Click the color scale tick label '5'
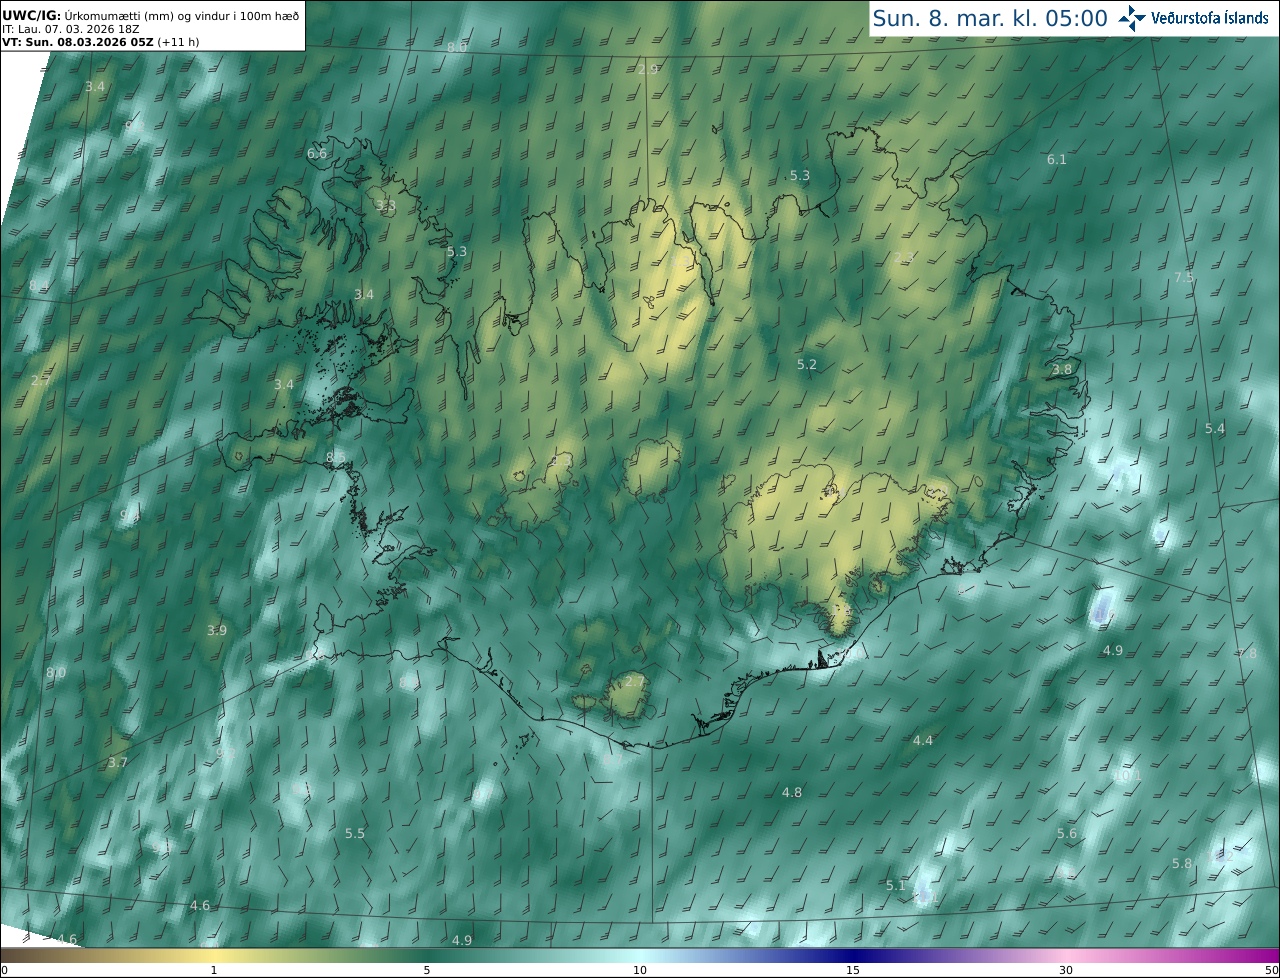Viewport: 1280px width, 978px height. (427, 970)
